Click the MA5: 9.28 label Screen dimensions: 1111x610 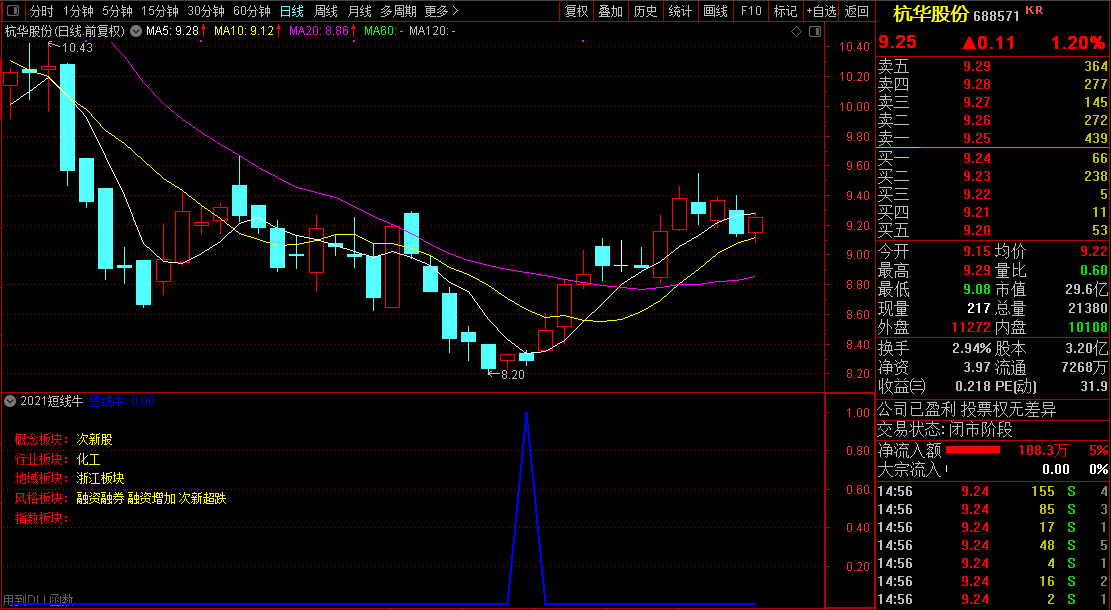172,31
